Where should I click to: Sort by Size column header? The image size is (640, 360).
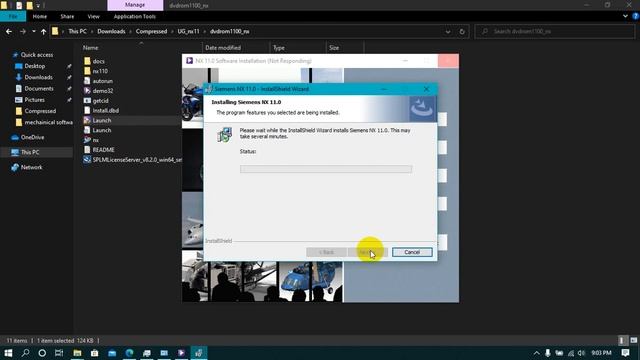click(x=334, y=48)
